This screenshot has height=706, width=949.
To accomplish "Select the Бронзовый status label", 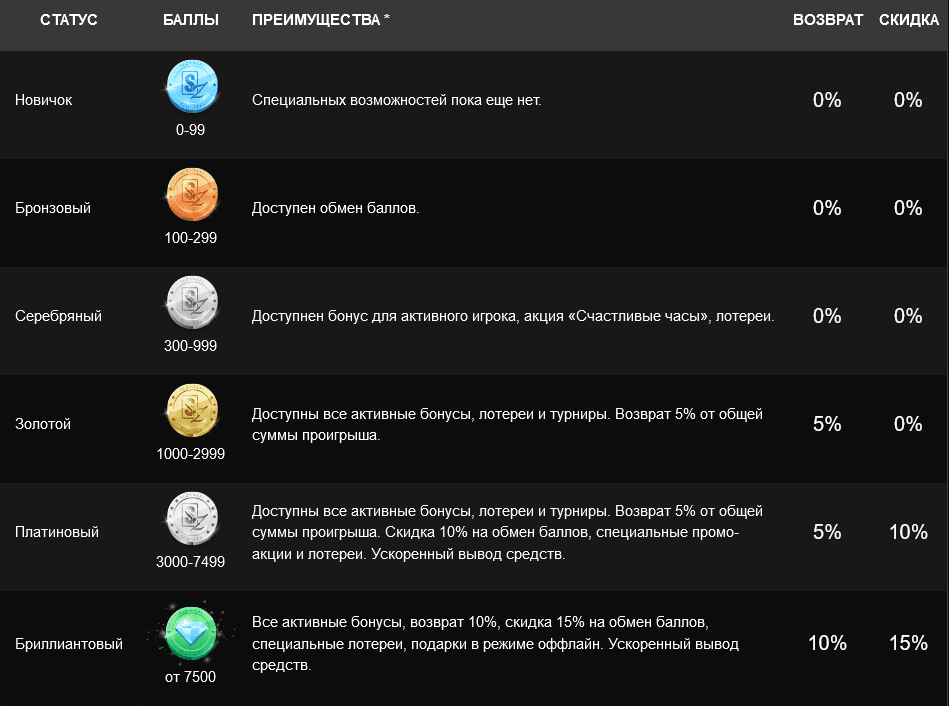I will point(53,208).
